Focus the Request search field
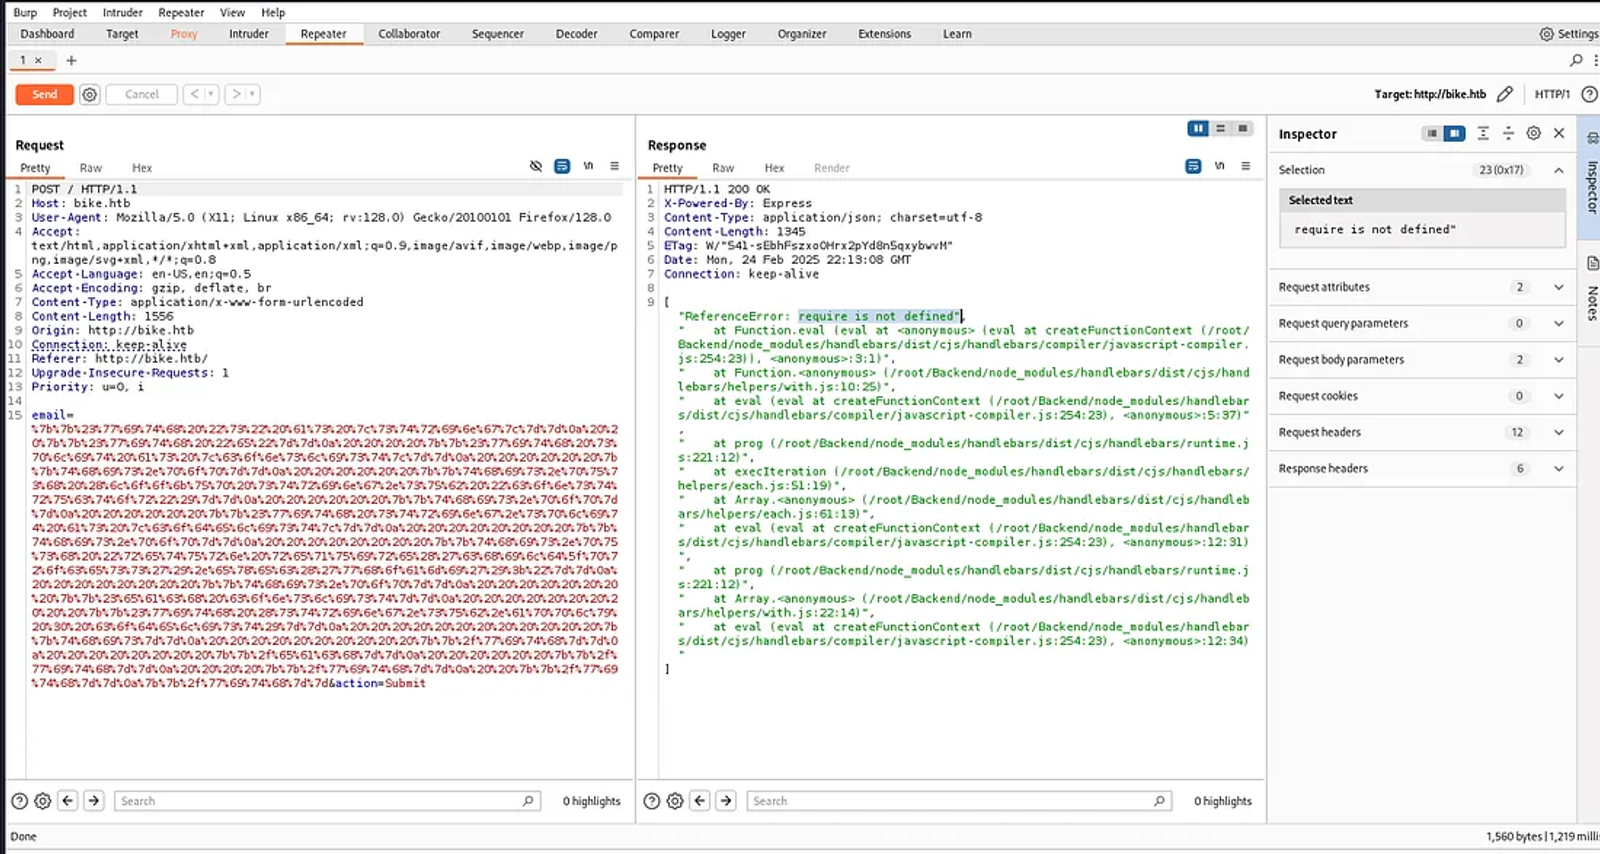 (x=327, y=801)
